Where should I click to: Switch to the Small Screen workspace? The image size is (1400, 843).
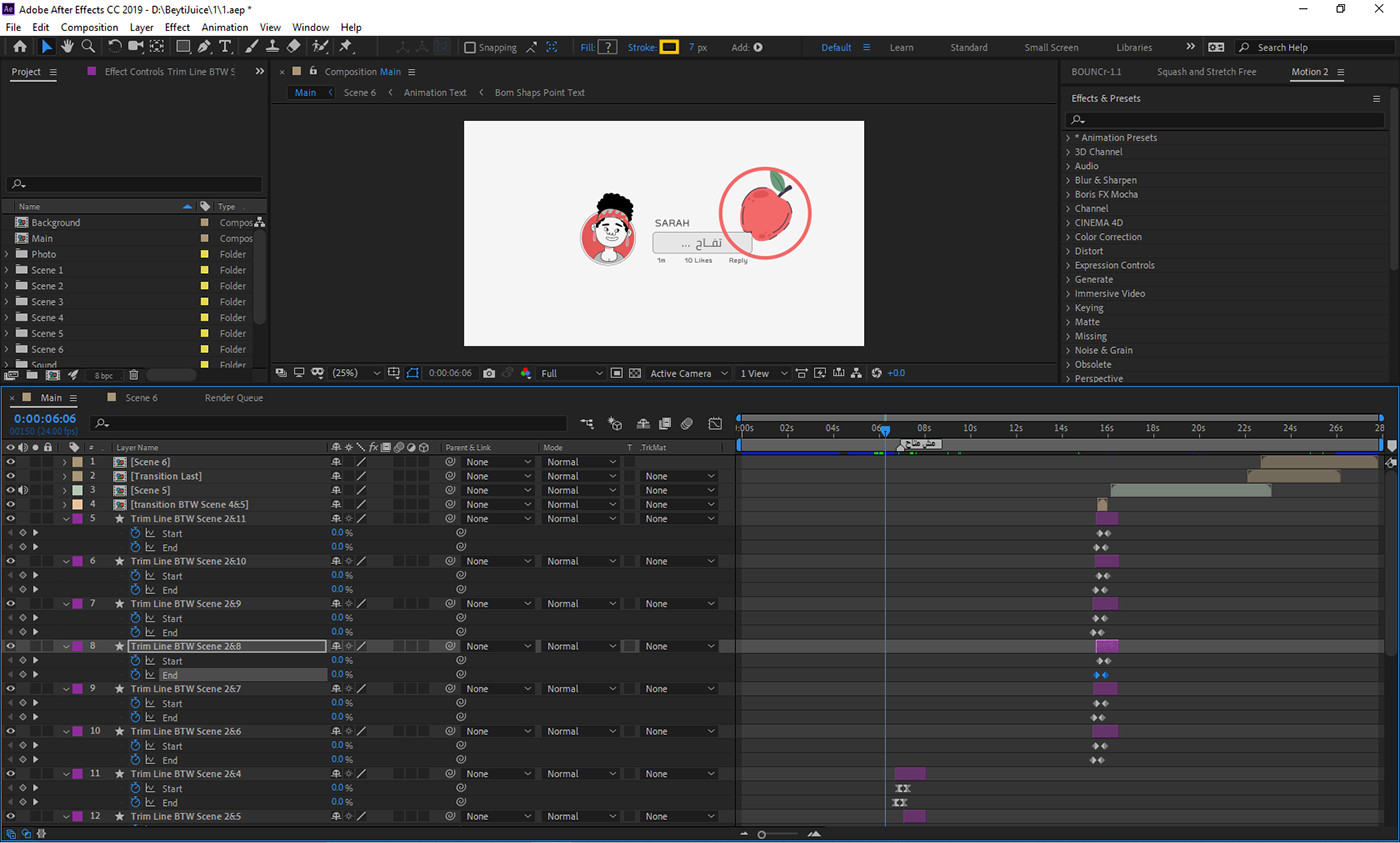click(x=1051, y=47)
